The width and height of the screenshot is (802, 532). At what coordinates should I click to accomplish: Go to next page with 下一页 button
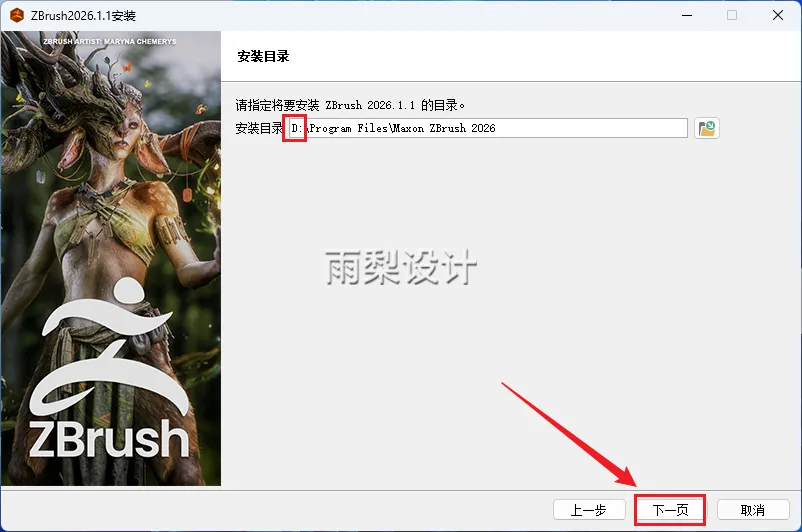(x=670, y=510)
